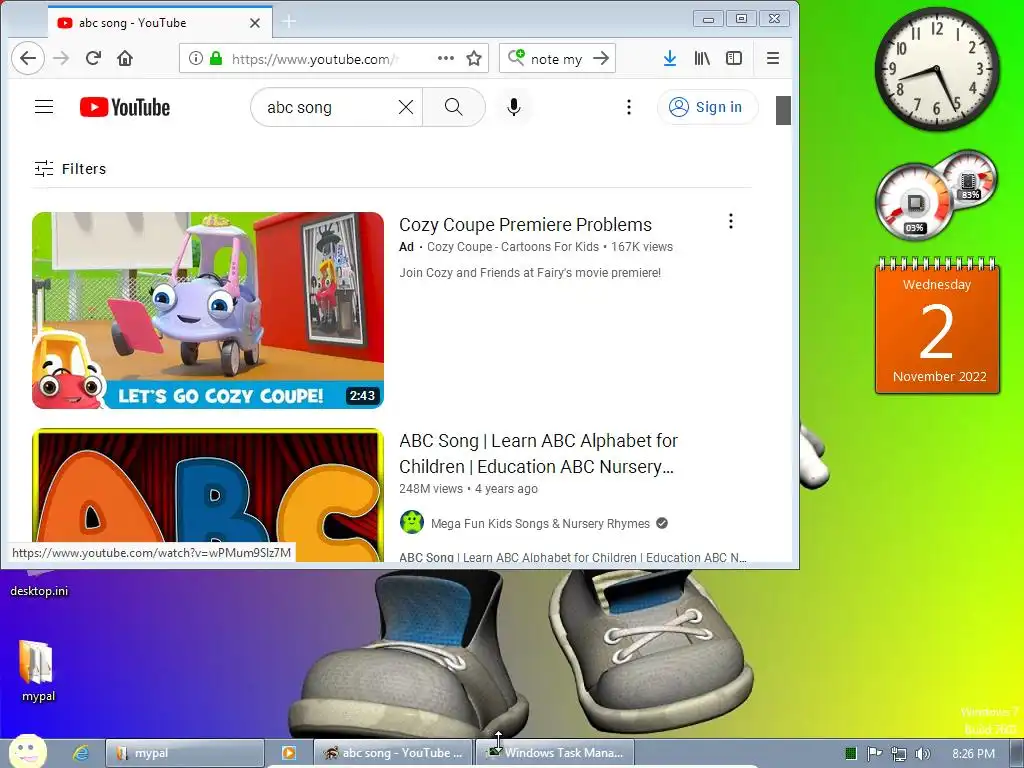
Task: Open ABC Song Learn ABC Alphabet title
Action: click(x=539, y=454)
